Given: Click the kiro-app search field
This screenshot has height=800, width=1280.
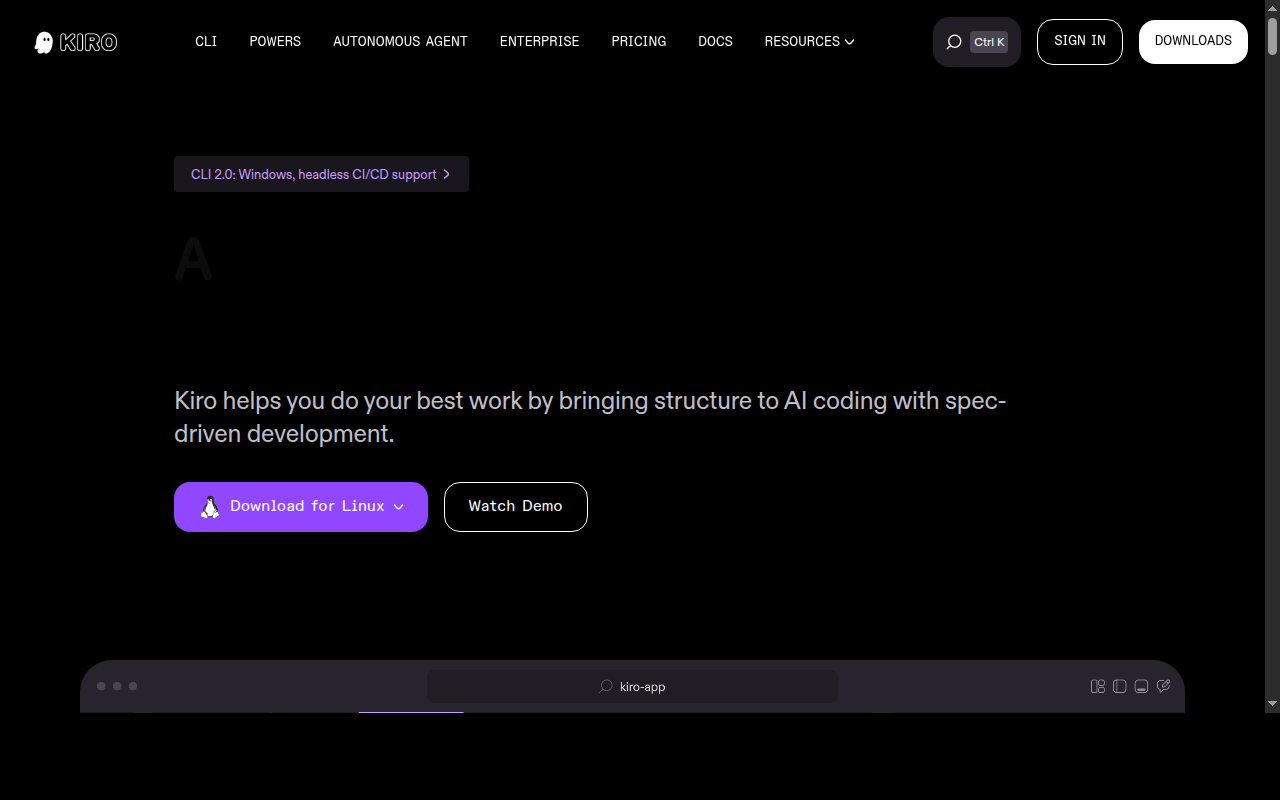Looking at the screenshot, I should 632,686.
